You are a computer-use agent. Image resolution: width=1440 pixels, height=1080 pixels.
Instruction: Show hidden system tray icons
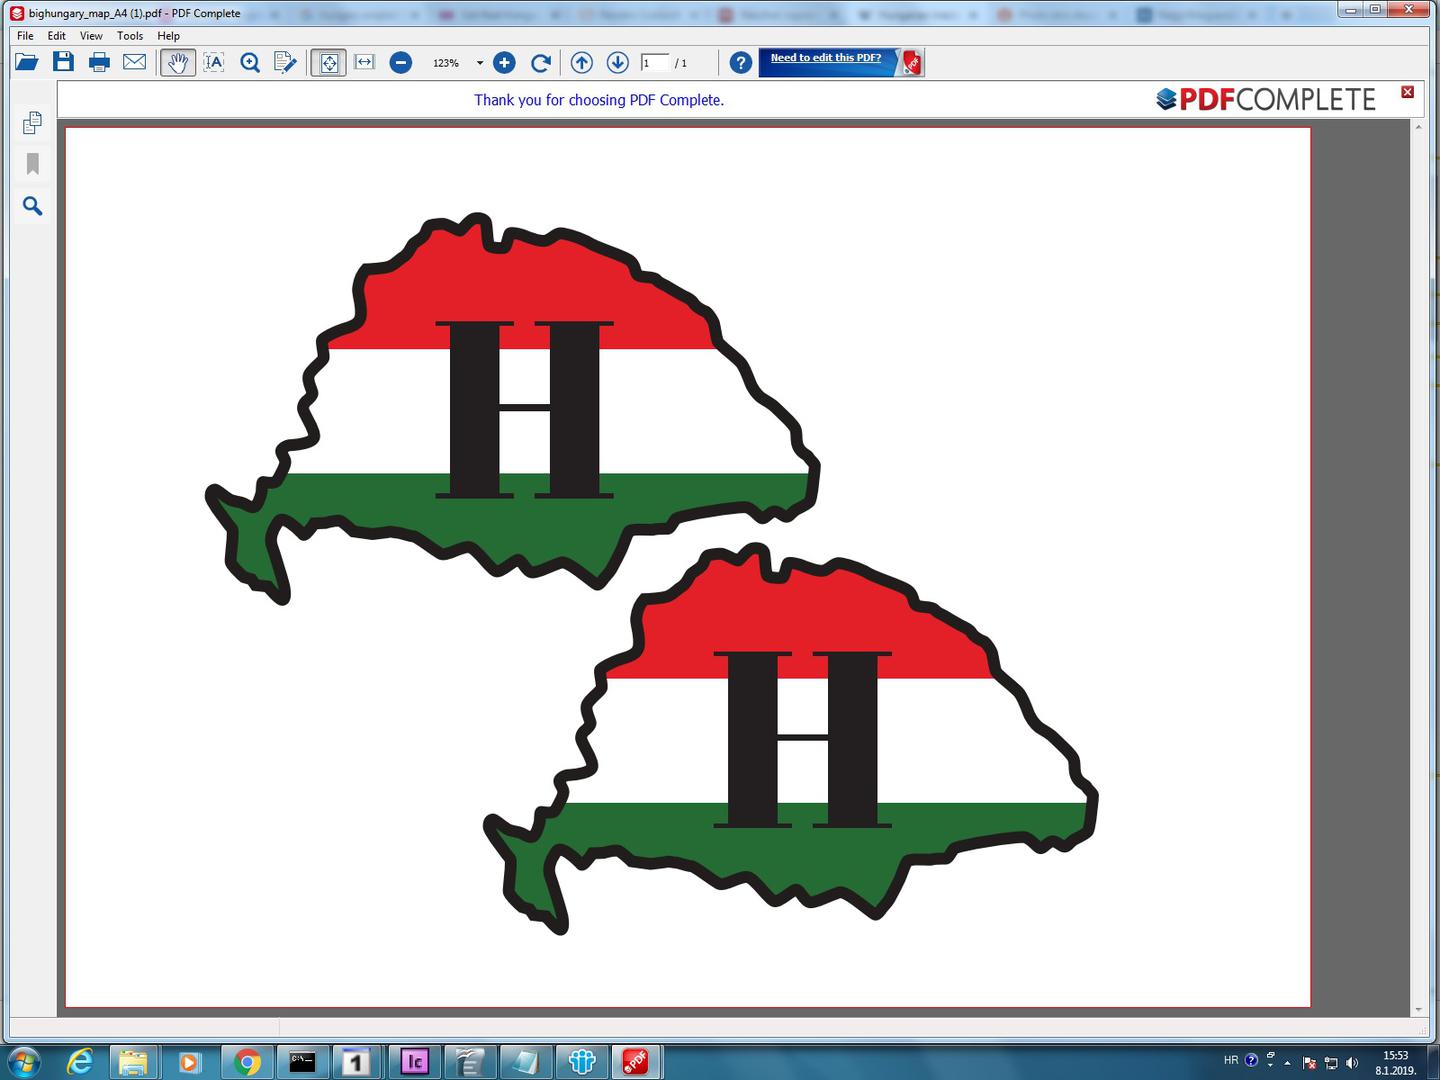click(x=1287, y=1062)
